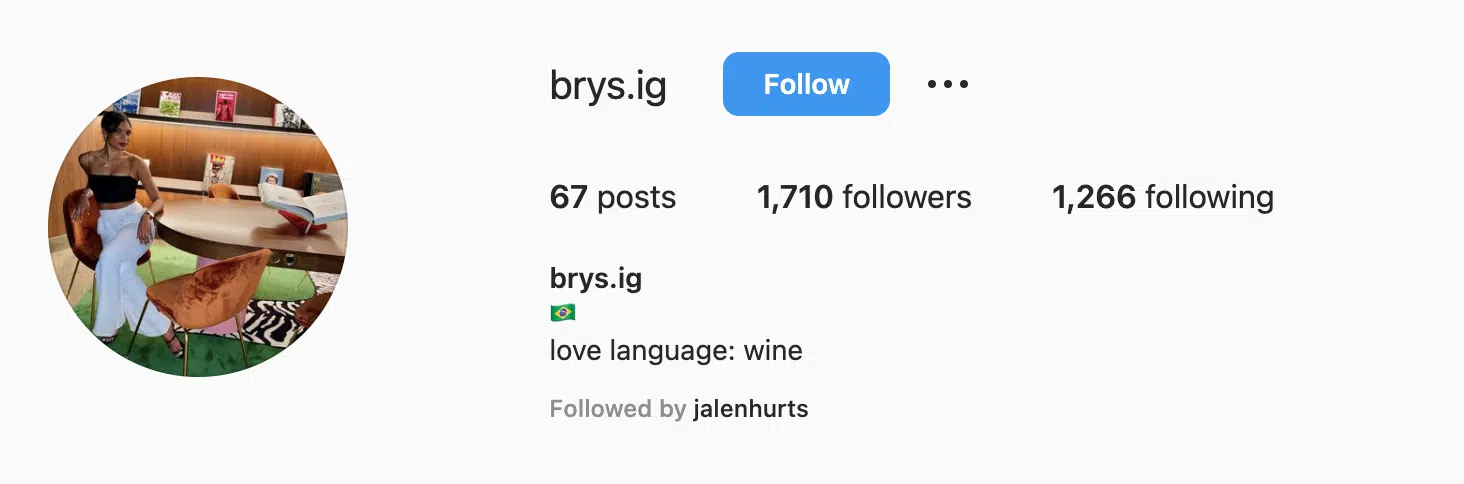Screen dimensions: 1464x484
Task: Visit jalenhurts profile link
Action: 750,409
